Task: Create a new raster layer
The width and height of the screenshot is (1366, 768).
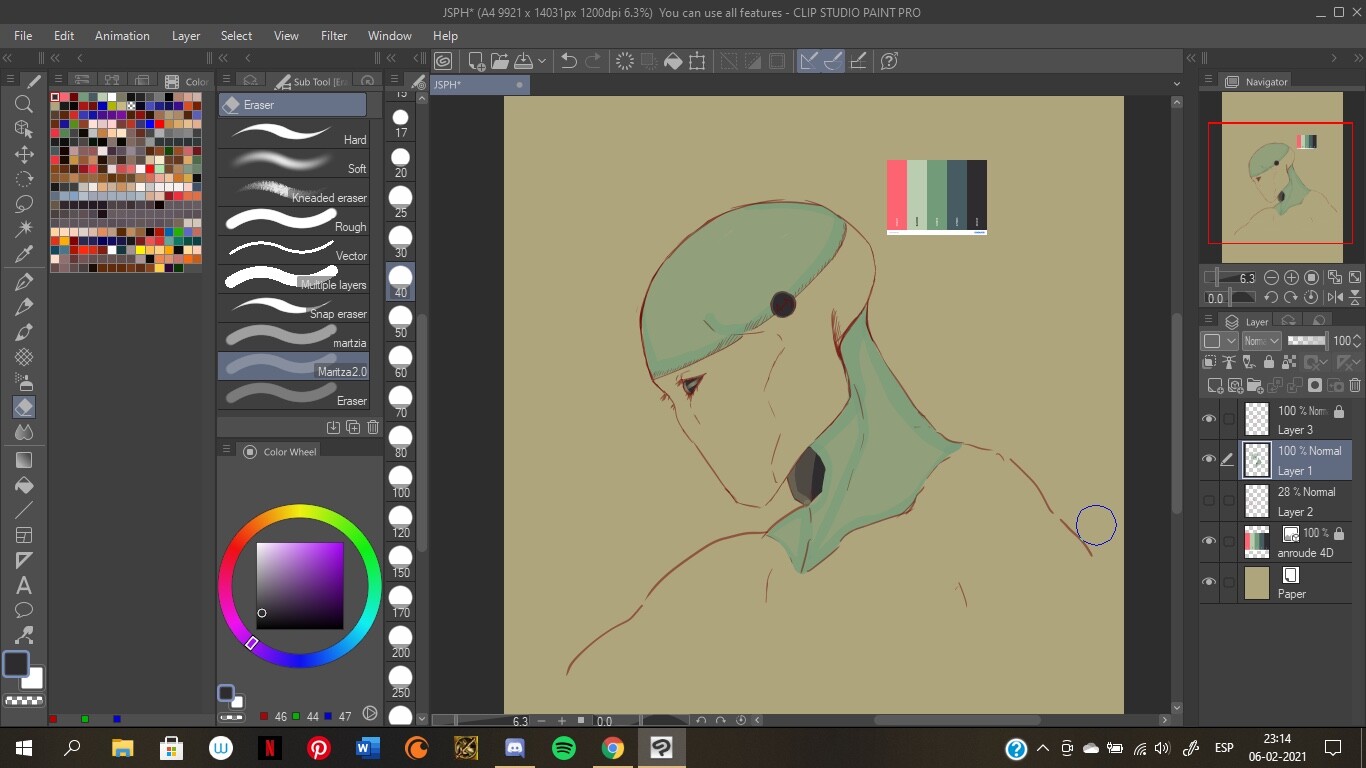Action: point(1215,386)
